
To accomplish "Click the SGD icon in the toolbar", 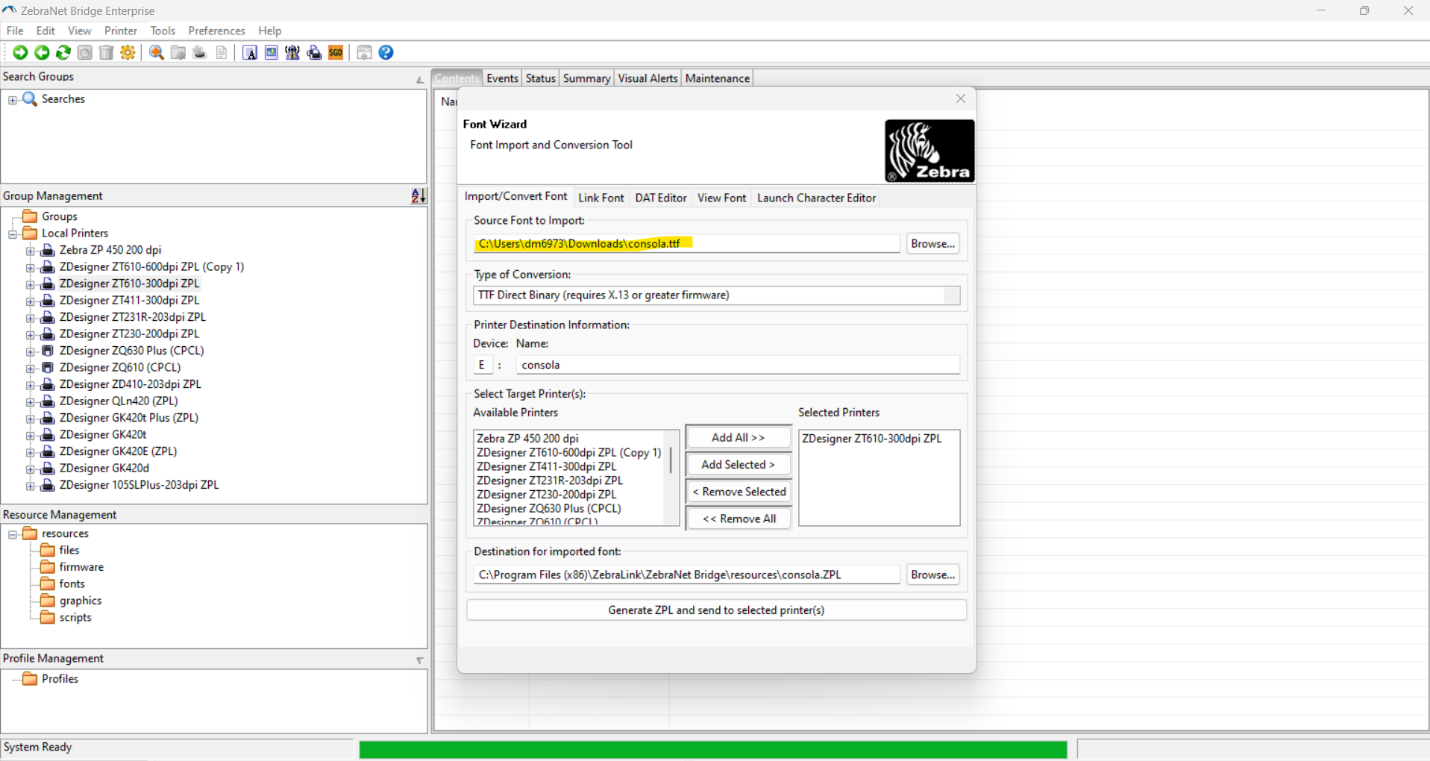I will pyautogui.click(x=335, y=52).
